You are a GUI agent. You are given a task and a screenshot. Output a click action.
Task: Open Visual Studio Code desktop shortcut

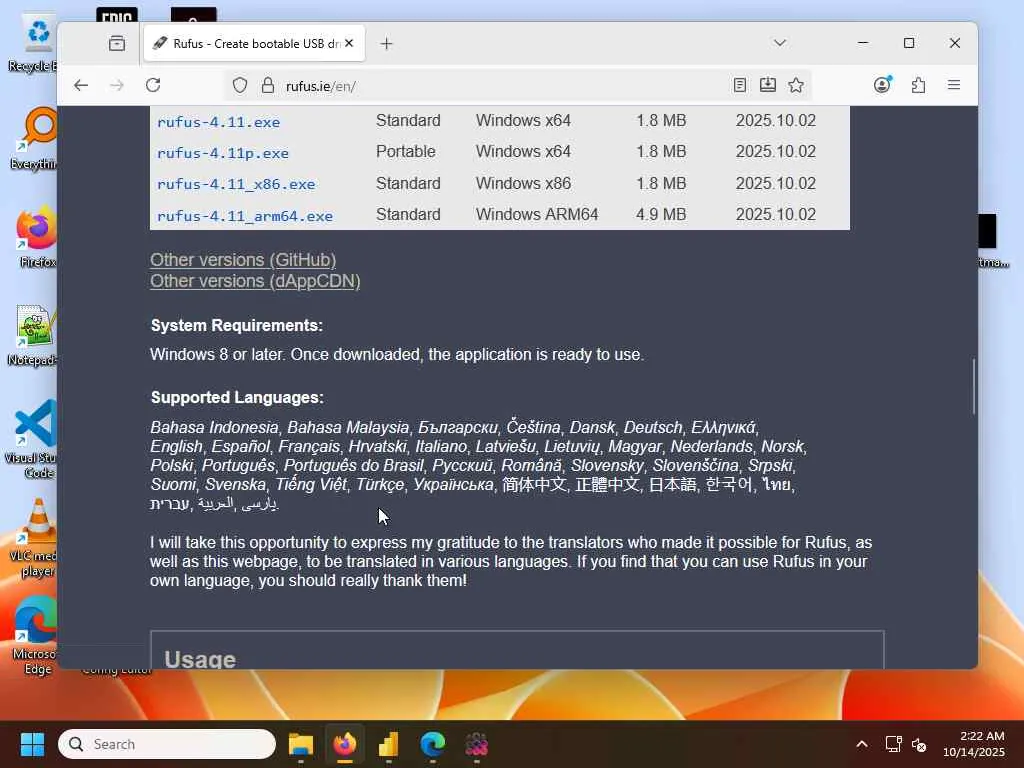click(x=34, y=439)
